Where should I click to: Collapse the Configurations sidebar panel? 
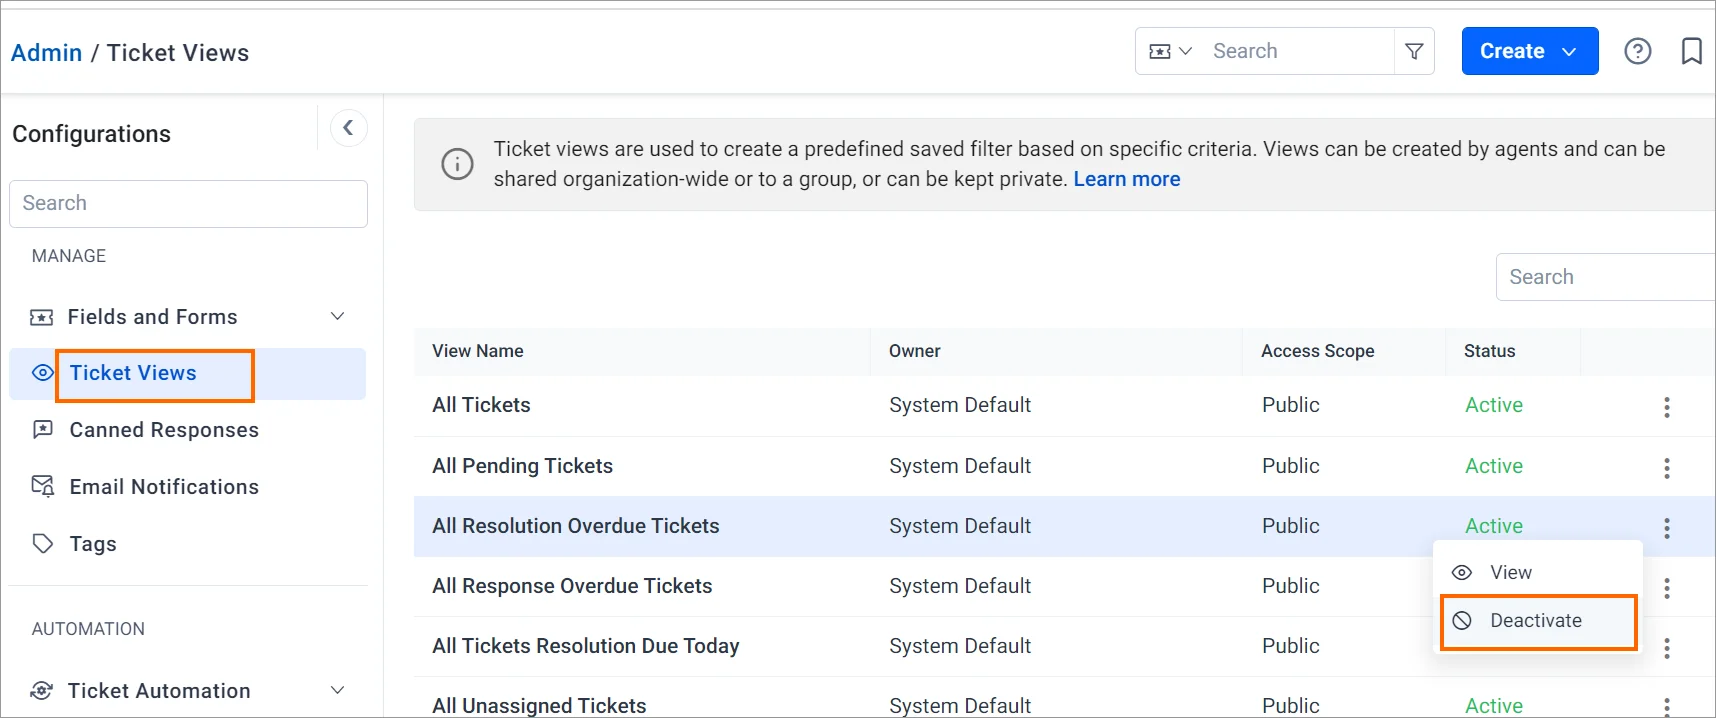[x=348, y=128]
